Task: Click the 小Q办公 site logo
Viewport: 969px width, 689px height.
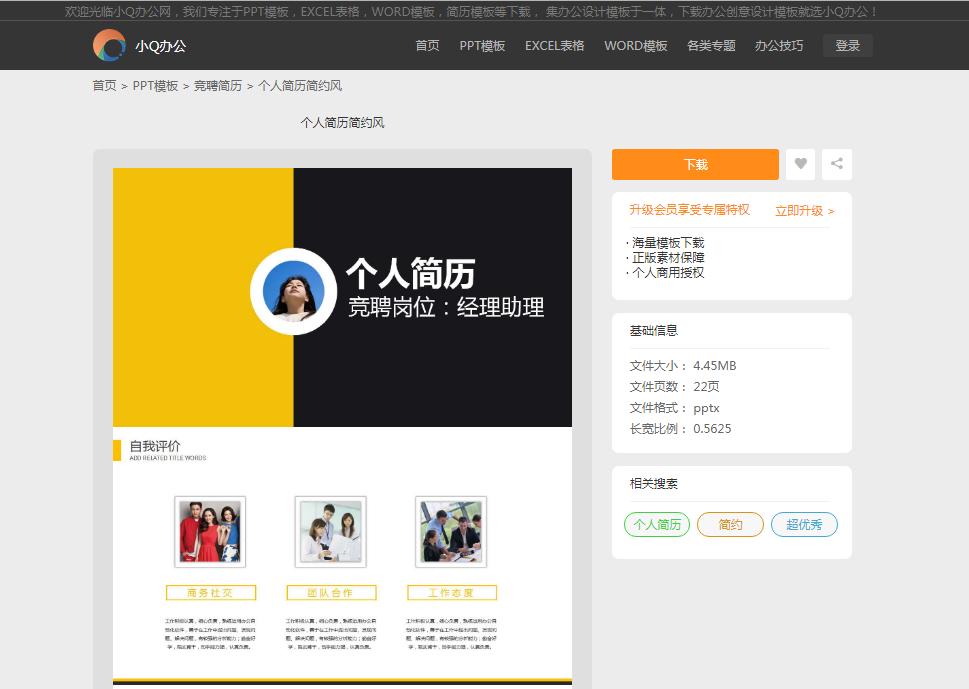Action: tap(138, 45)
